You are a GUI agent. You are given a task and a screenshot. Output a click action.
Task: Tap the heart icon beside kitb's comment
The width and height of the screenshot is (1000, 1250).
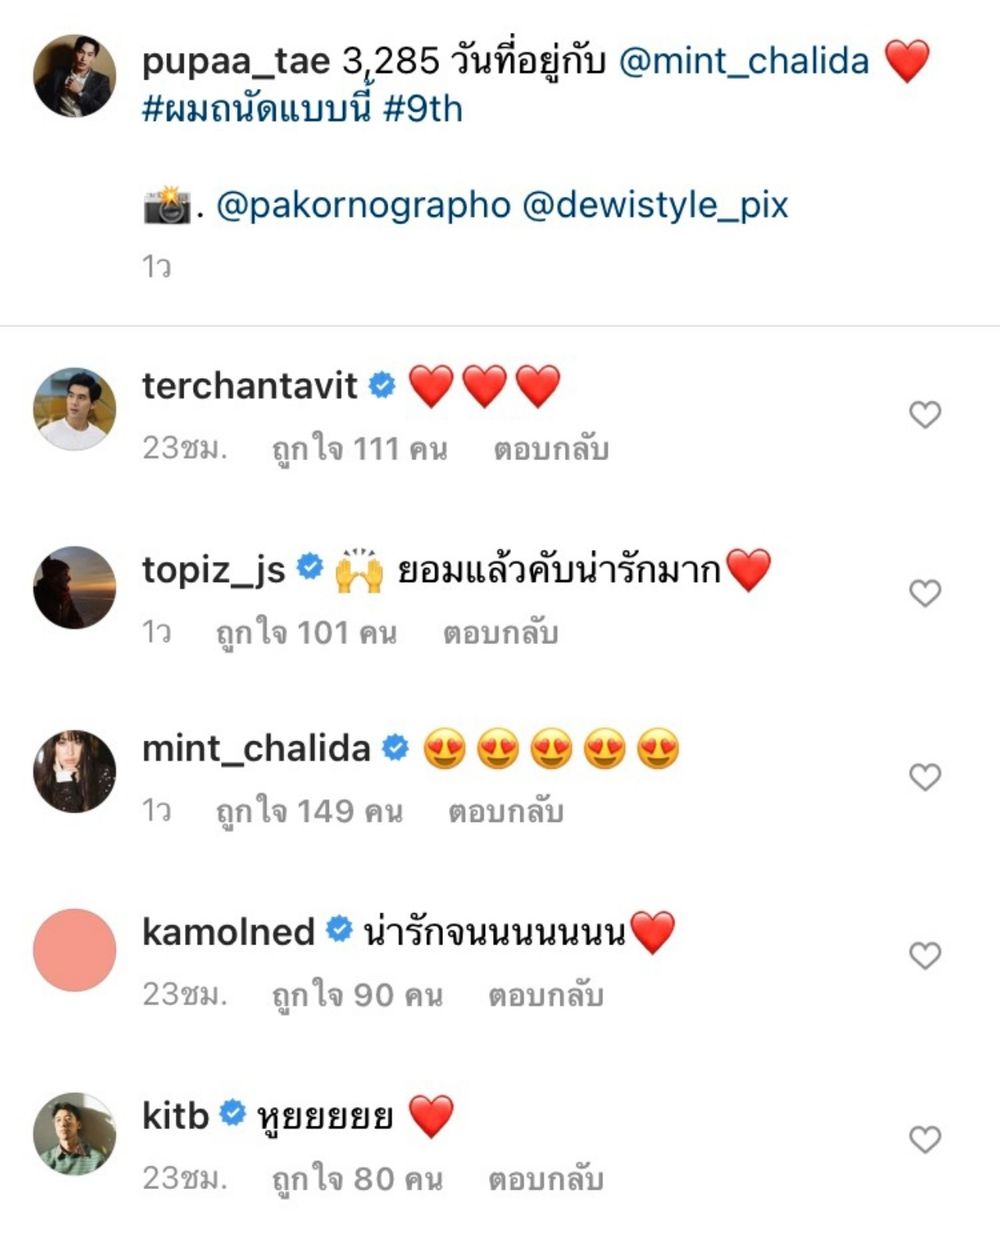click(925, 1139)
